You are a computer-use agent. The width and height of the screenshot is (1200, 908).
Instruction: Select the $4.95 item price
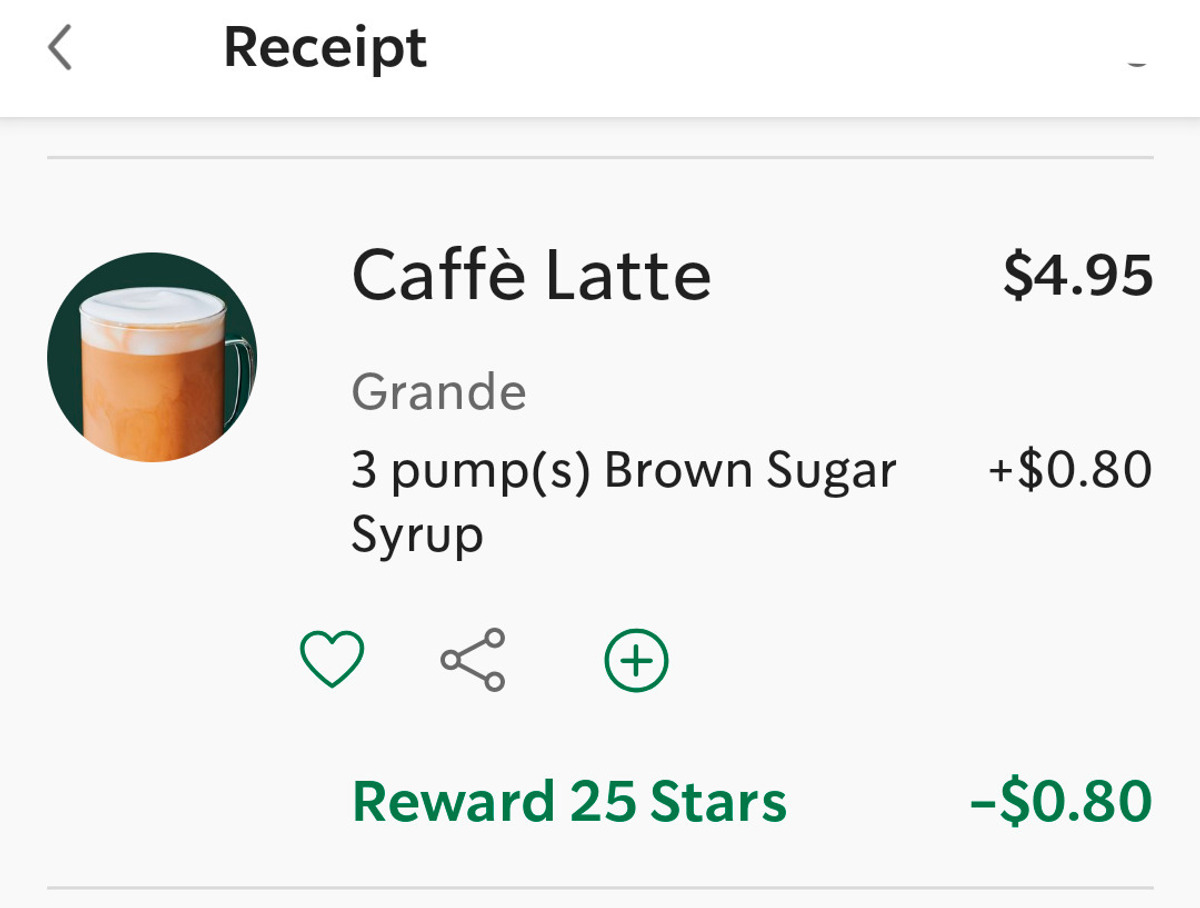tap(1078, 275)
